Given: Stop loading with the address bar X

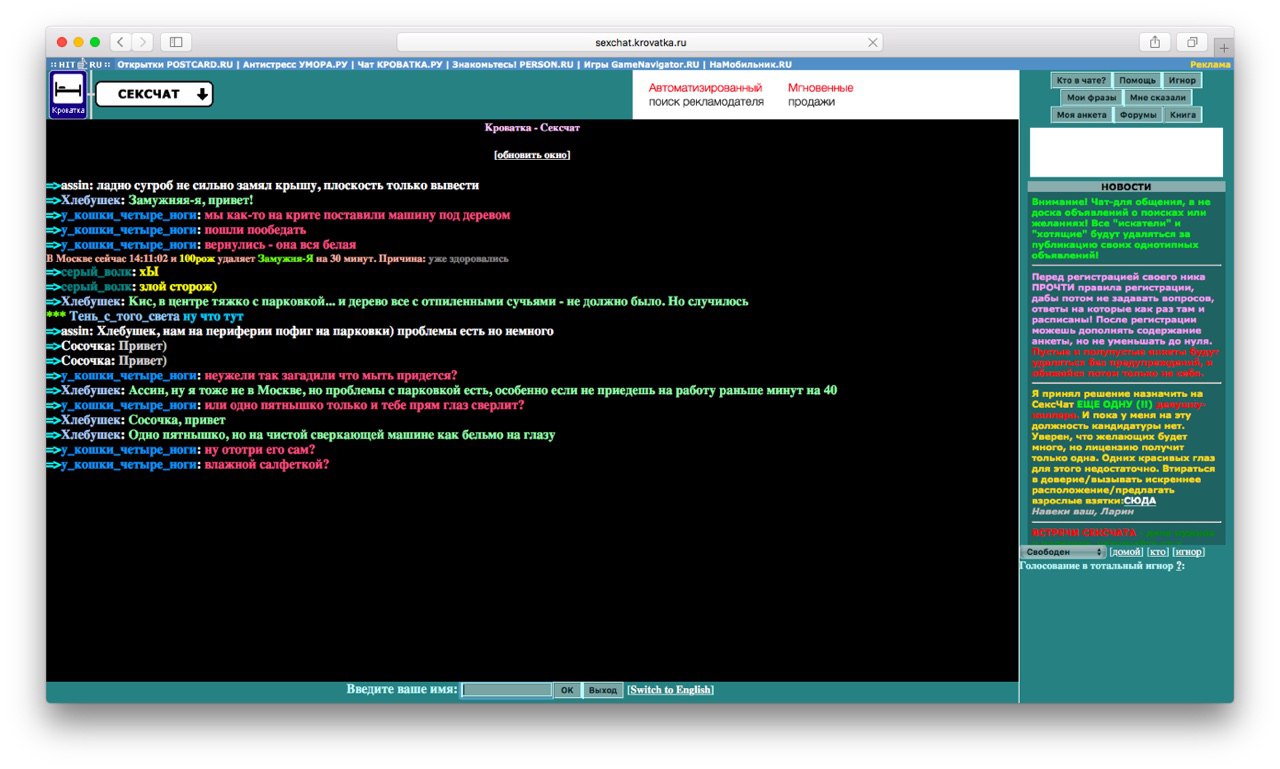Looking at the screenshot, I should [873, 43].
